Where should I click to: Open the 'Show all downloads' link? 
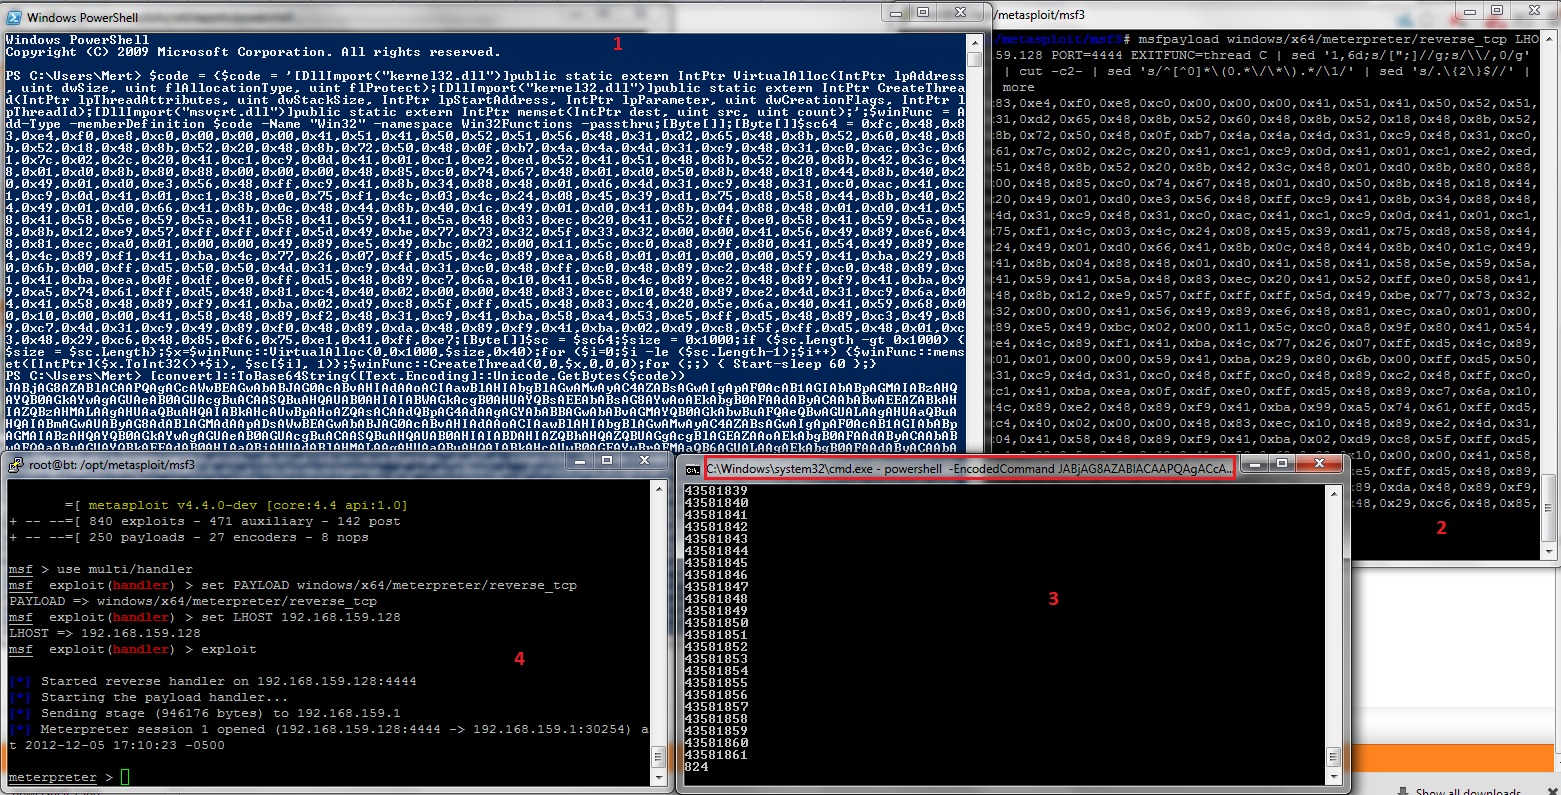point(1468,791)
